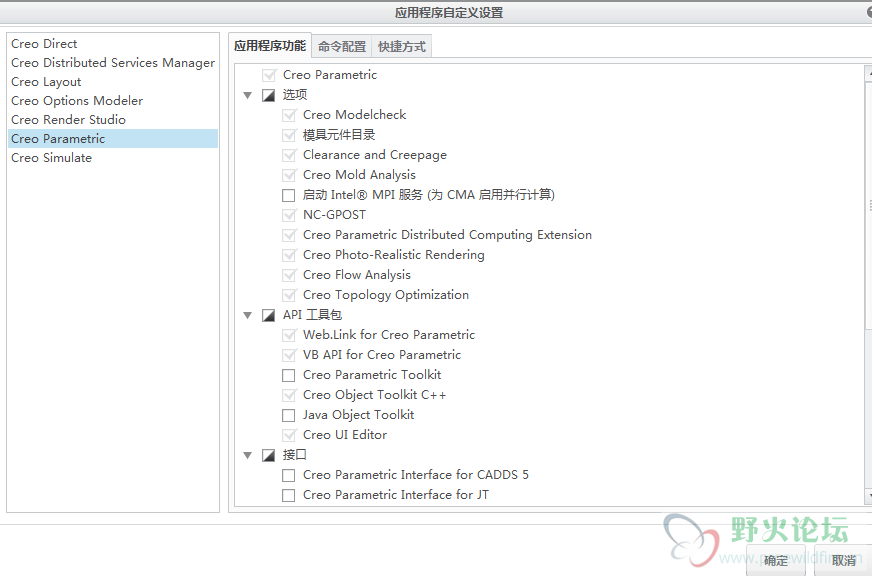
Task: Enable Creo Parametric Toolkit checkbox
Action: pos(289,375)
